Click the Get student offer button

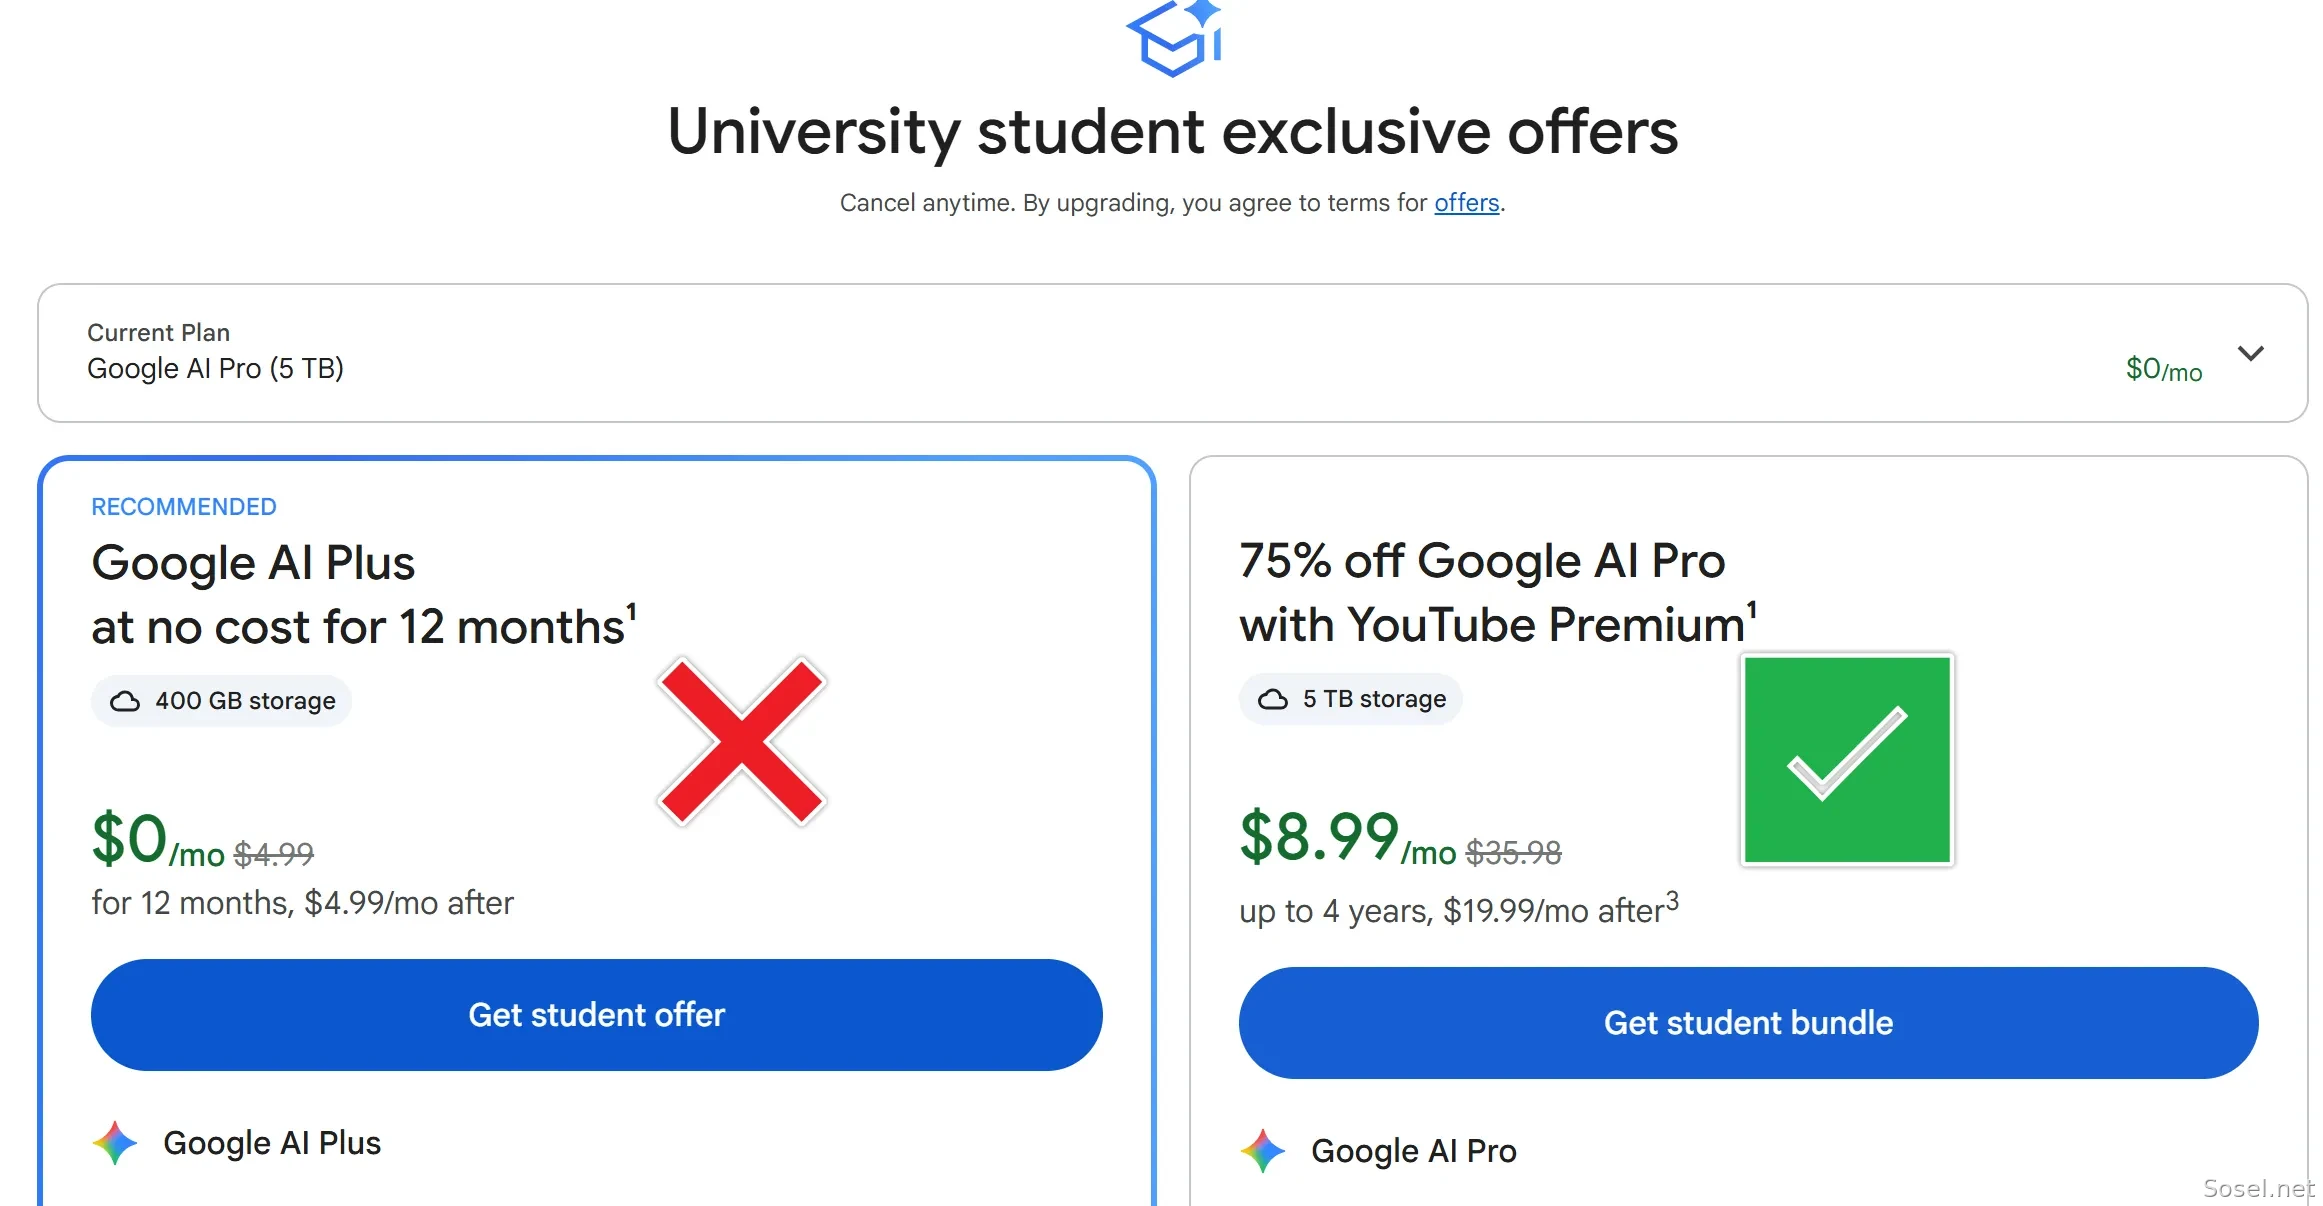(x=597, y=1015)
